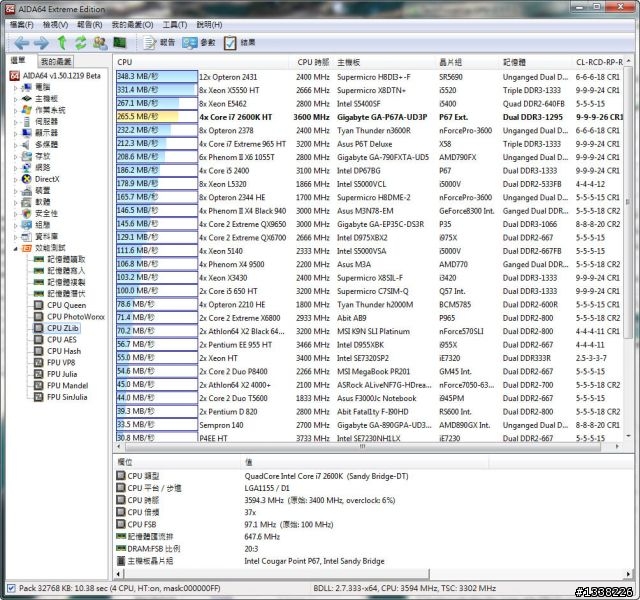The image size is (640, 600).
Task: Click the Intel Cougar Point P67 chipset value
Action: [314, 561]
